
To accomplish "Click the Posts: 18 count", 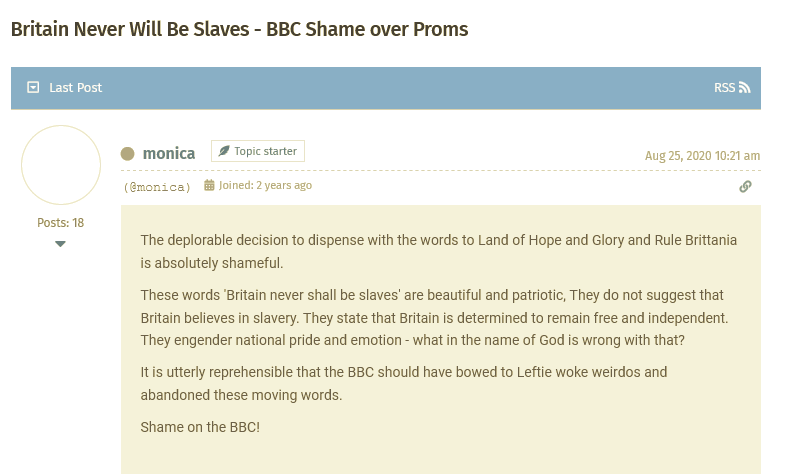I will pyautogui.click(x=61, y=223).
